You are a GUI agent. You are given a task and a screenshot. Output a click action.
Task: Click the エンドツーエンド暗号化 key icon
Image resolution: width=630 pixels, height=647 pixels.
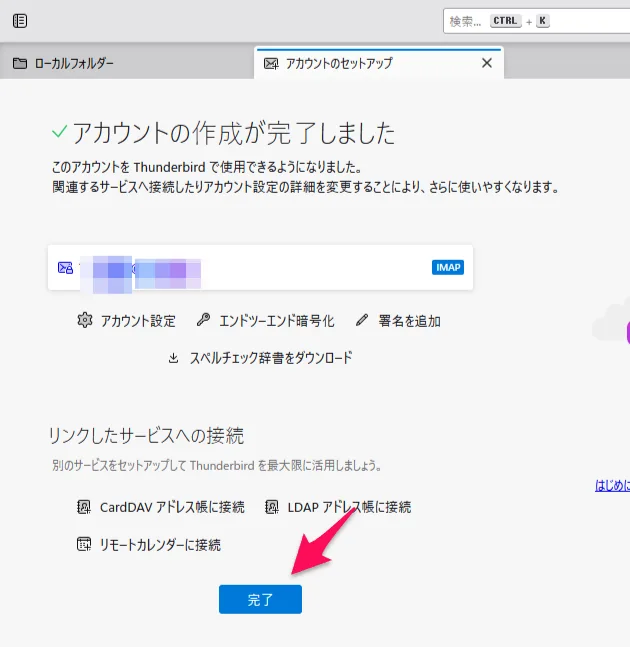pyautogui.click(x=203, y=321)
